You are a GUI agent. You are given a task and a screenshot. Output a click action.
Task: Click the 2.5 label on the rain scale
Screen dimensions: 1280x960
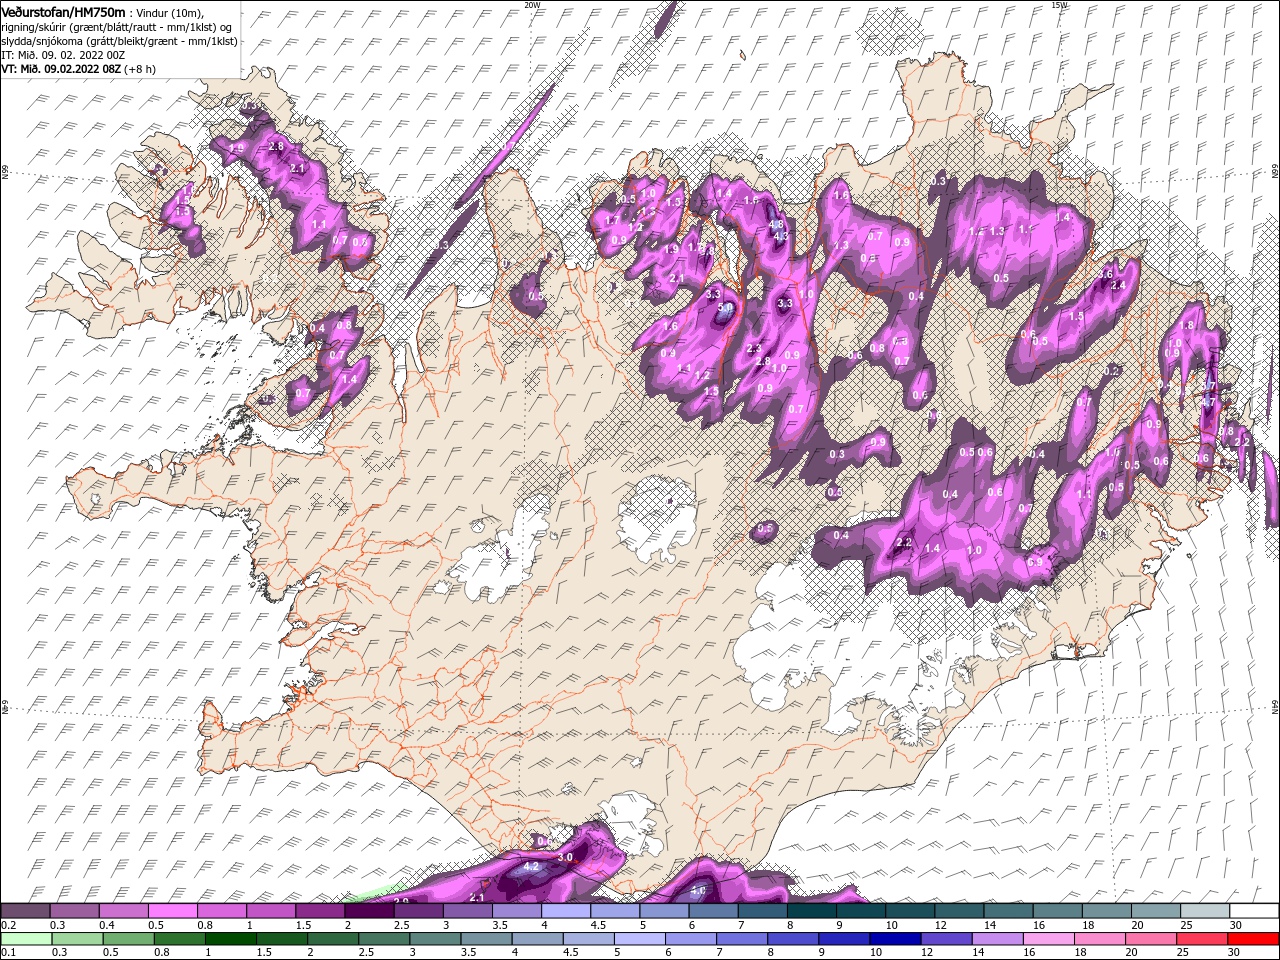coord(368,953)
